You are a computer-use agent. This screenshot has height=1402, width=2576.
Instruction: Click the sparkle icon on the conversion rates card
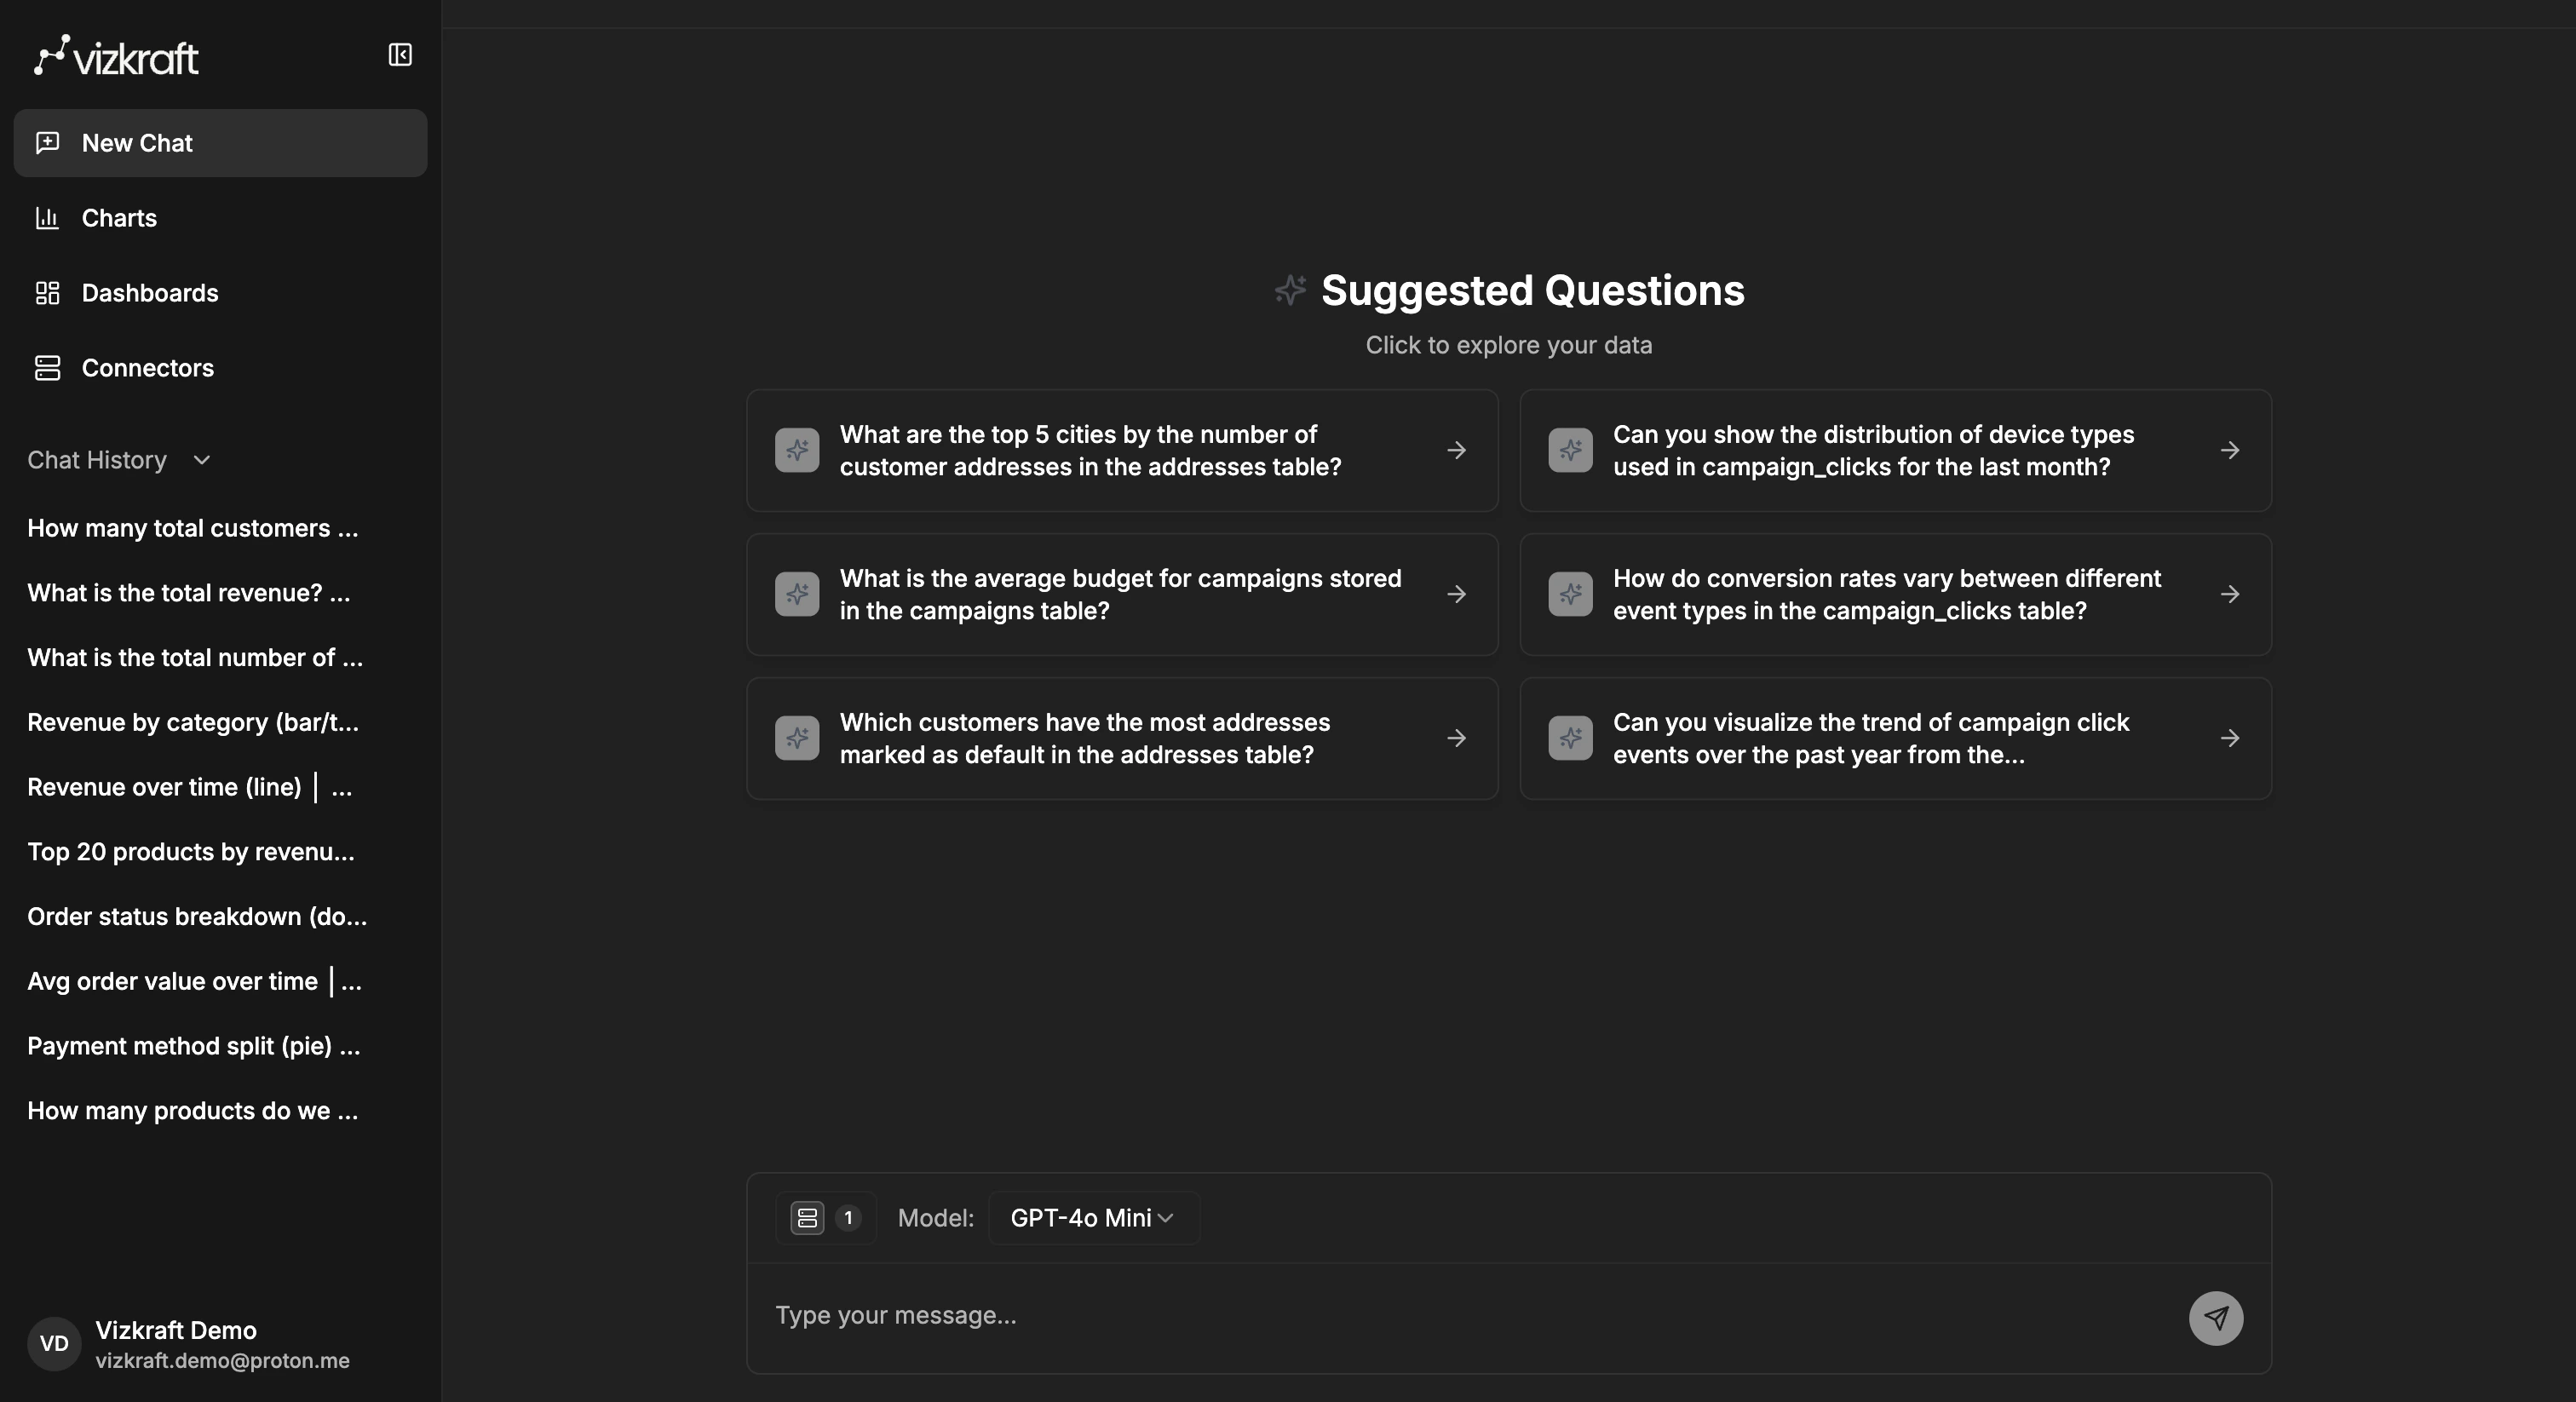(1569, 594)
